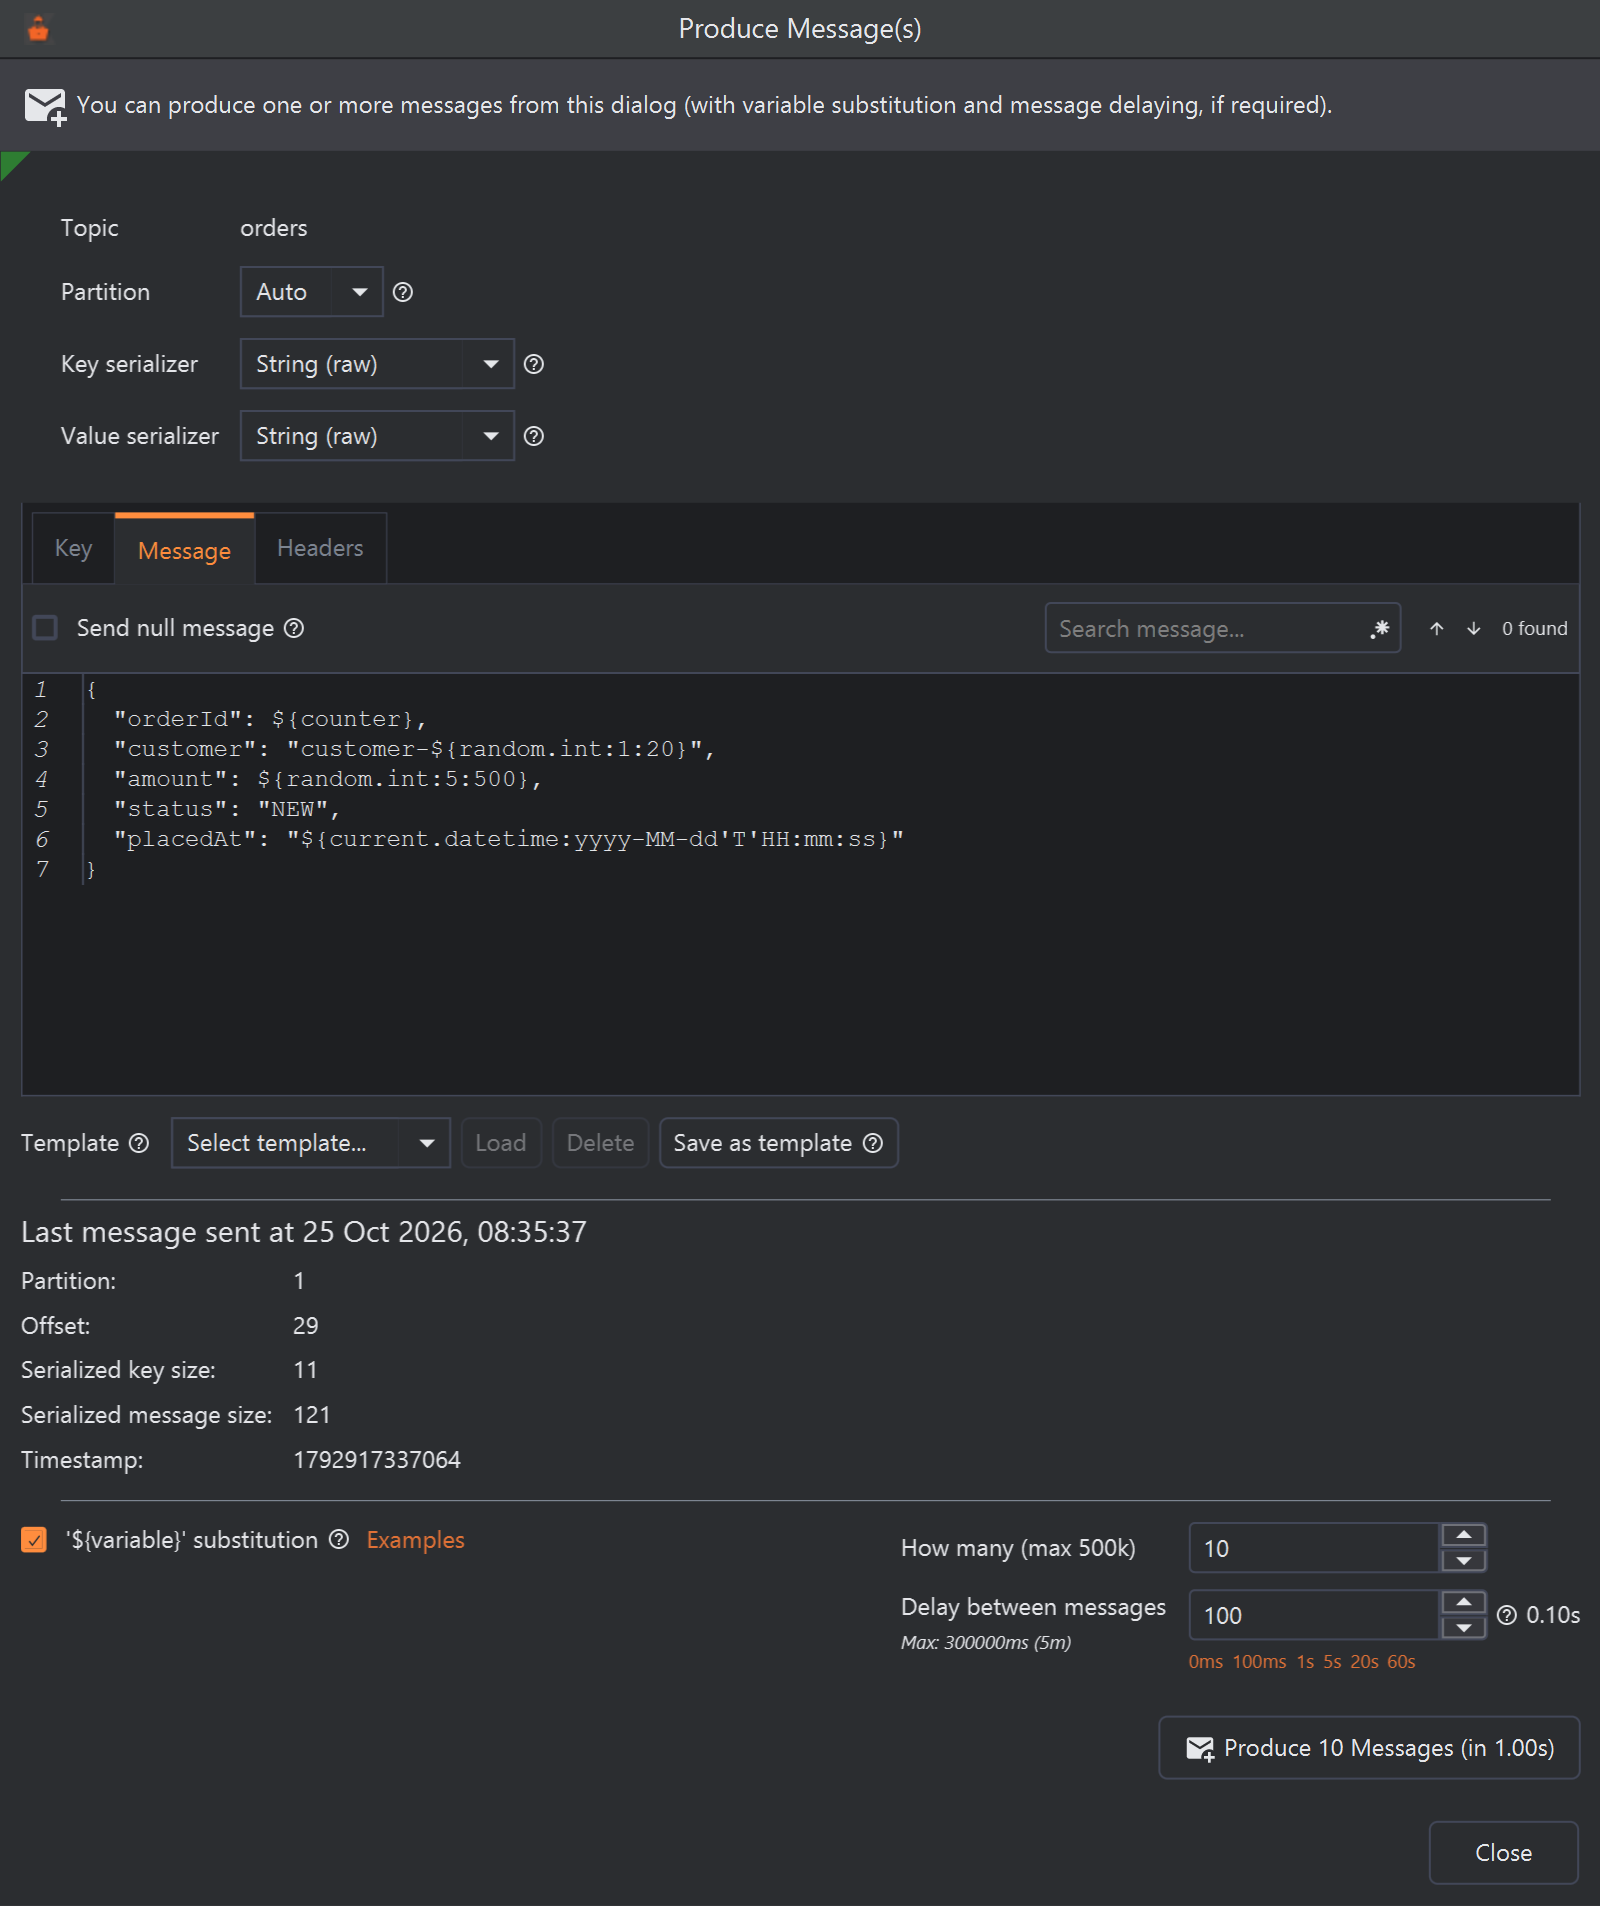1600x1906 pixels.
Task: Click the app icon in the title bar
Action: [x=38, y=29]
